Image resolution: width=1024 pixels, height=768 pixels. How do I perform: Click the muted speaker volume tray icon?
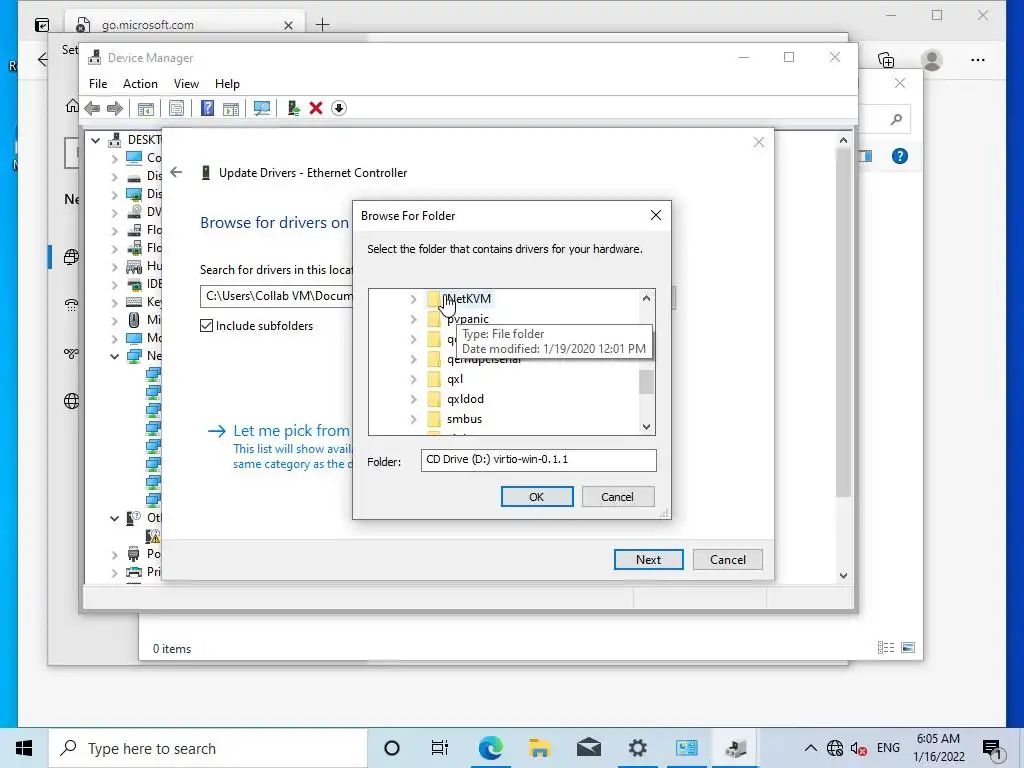click(859, 748)
